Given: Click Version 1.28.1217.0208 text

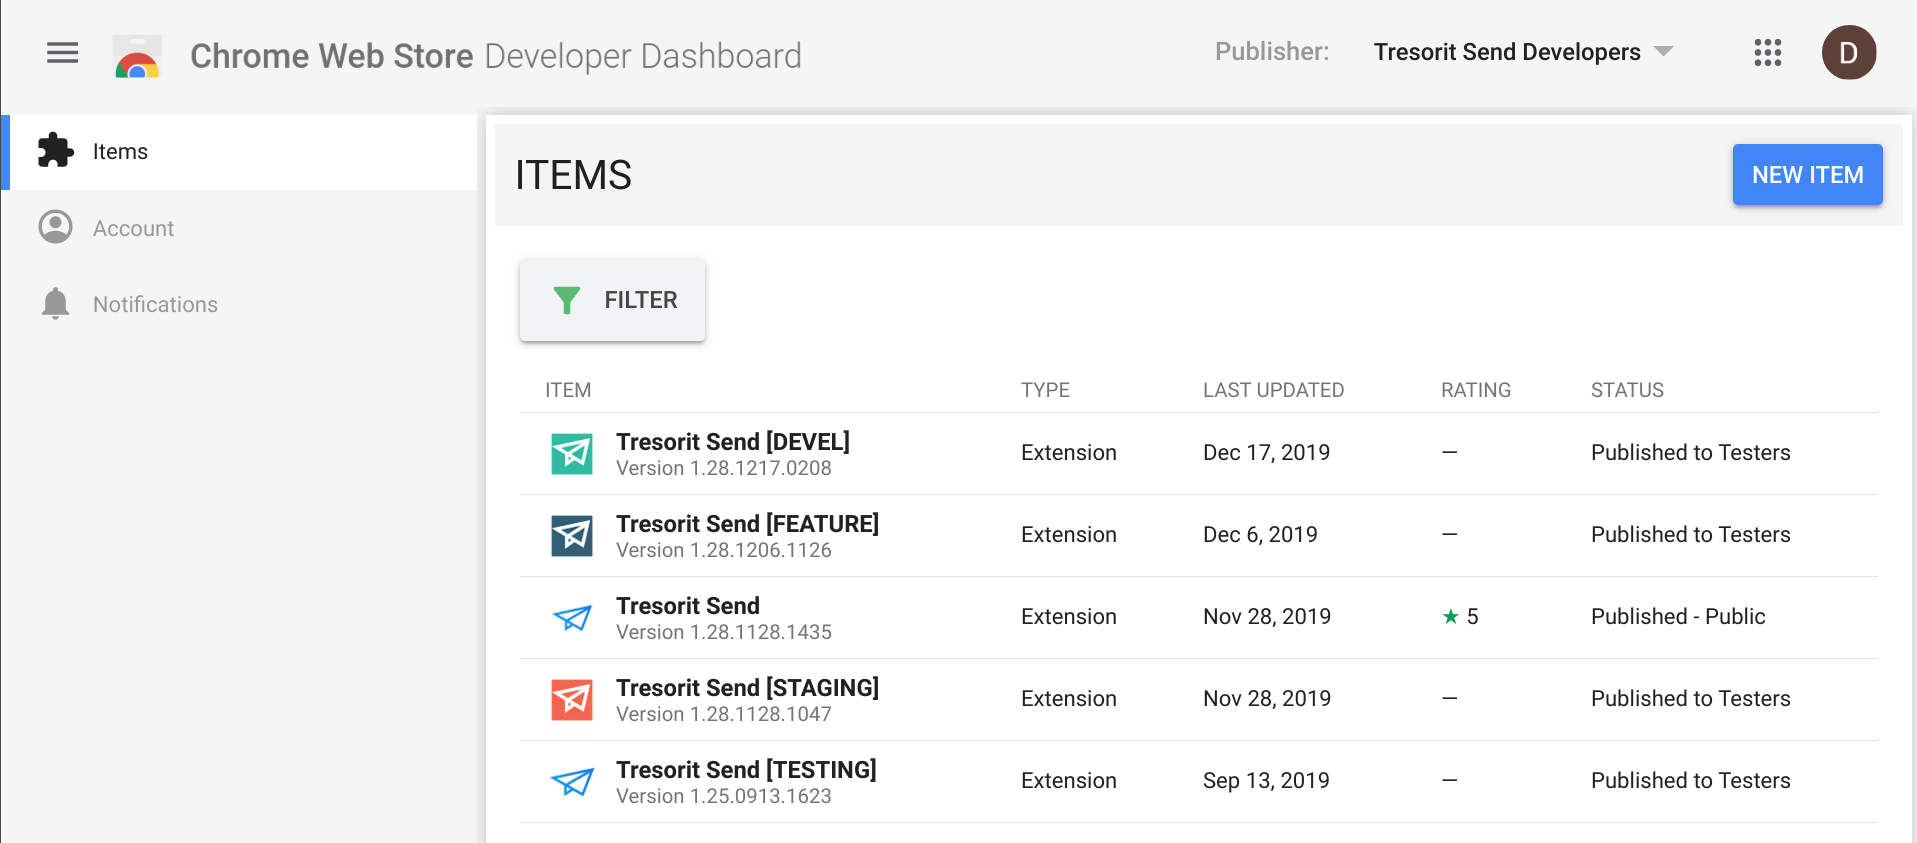Looking at the screenshot, I should pos(724,469).
